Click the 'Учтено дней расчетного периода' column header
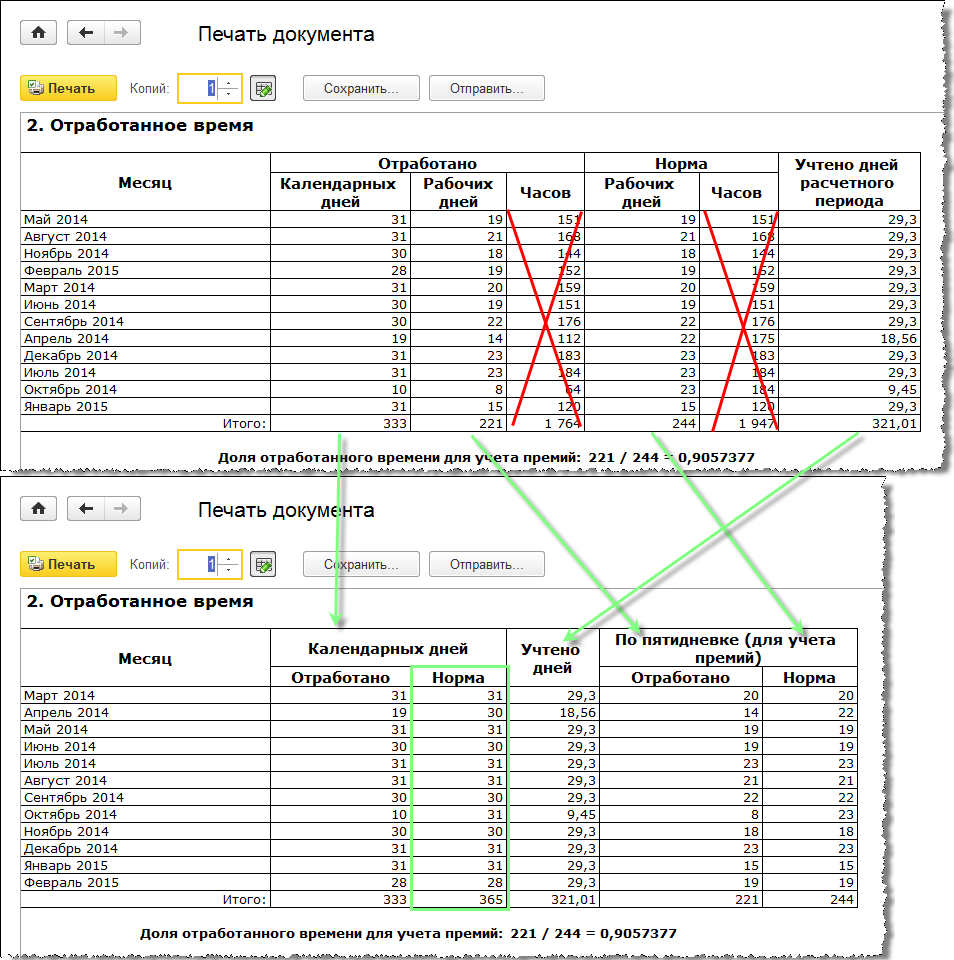Screen dimensions: 954x960 848,182
